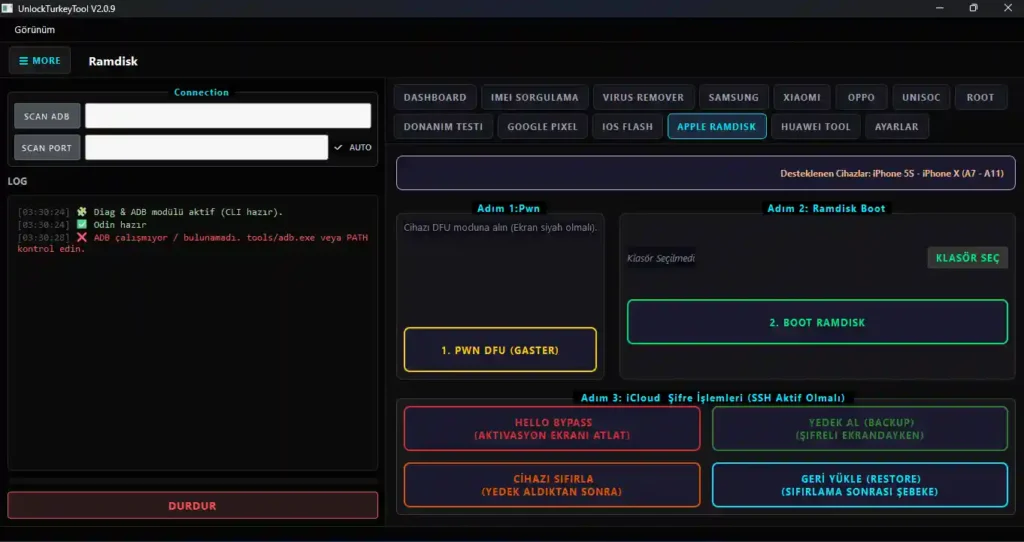Click the Ramdisk page title
This screenshot has height=542, width=1024.
113,61
